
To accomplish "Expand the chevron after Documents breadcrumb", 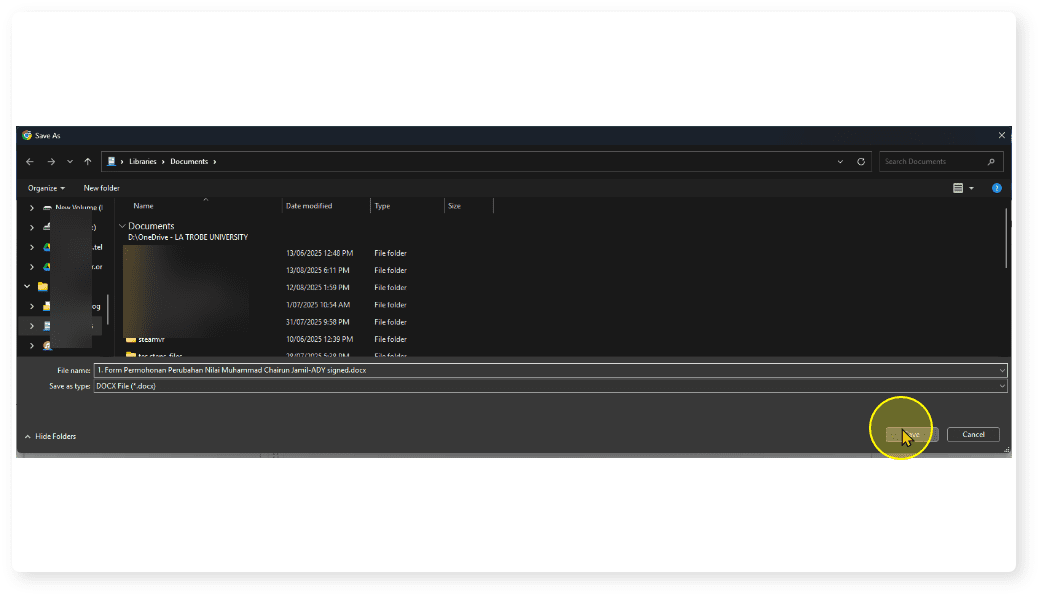I will (215, 162).
